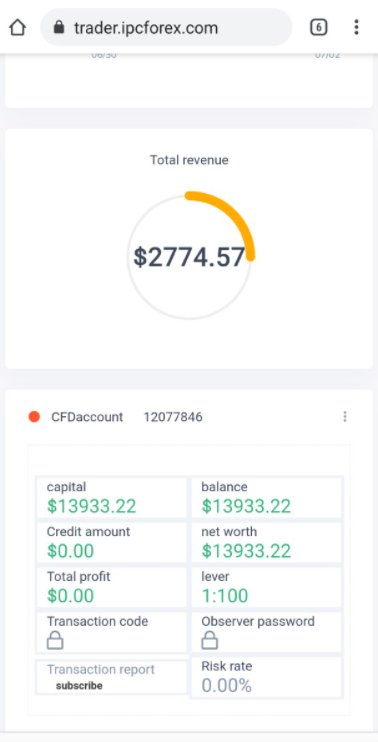Image resolution: width=378 pixels, height=742 pixels.
Task: Click the orange Total revenue progress arc
Action: 227,217
